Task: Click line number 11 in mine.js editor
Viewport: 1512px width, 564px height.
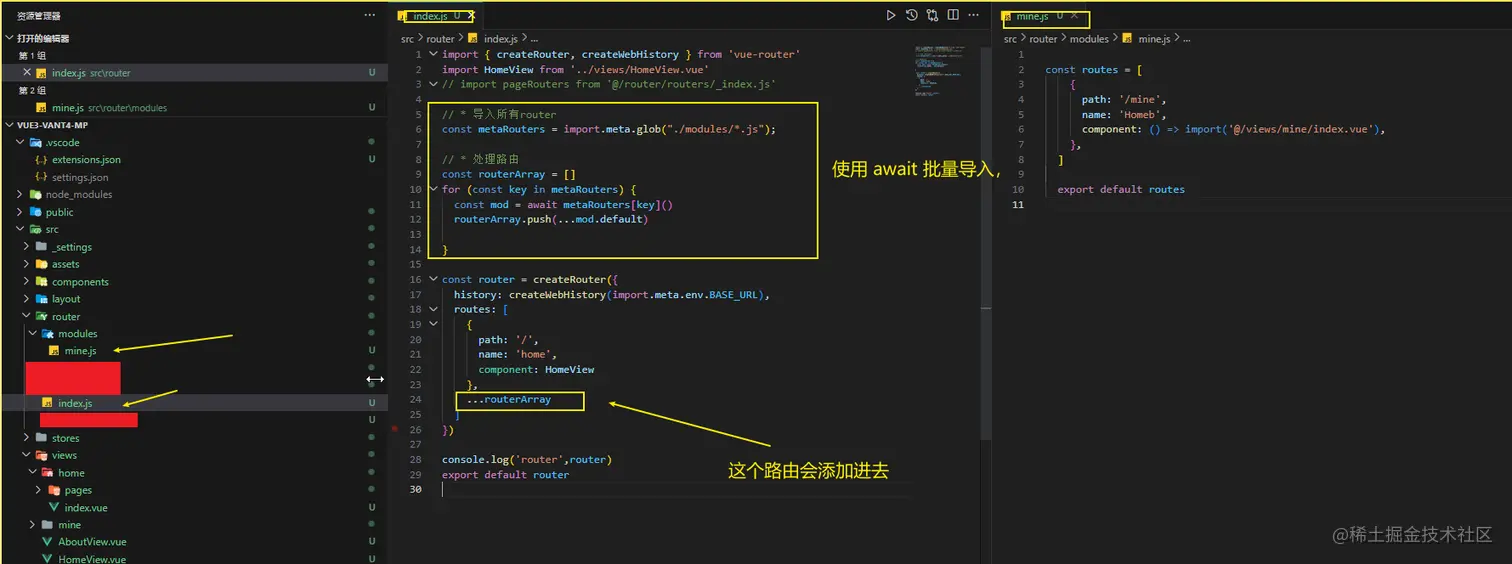Action: click(x=1018, y=204)
